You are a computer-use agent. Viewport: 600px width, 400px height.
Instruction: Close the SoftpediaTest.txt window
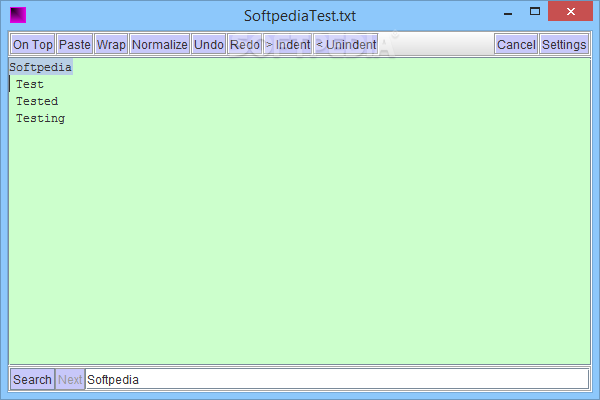[x=570, y=11]
